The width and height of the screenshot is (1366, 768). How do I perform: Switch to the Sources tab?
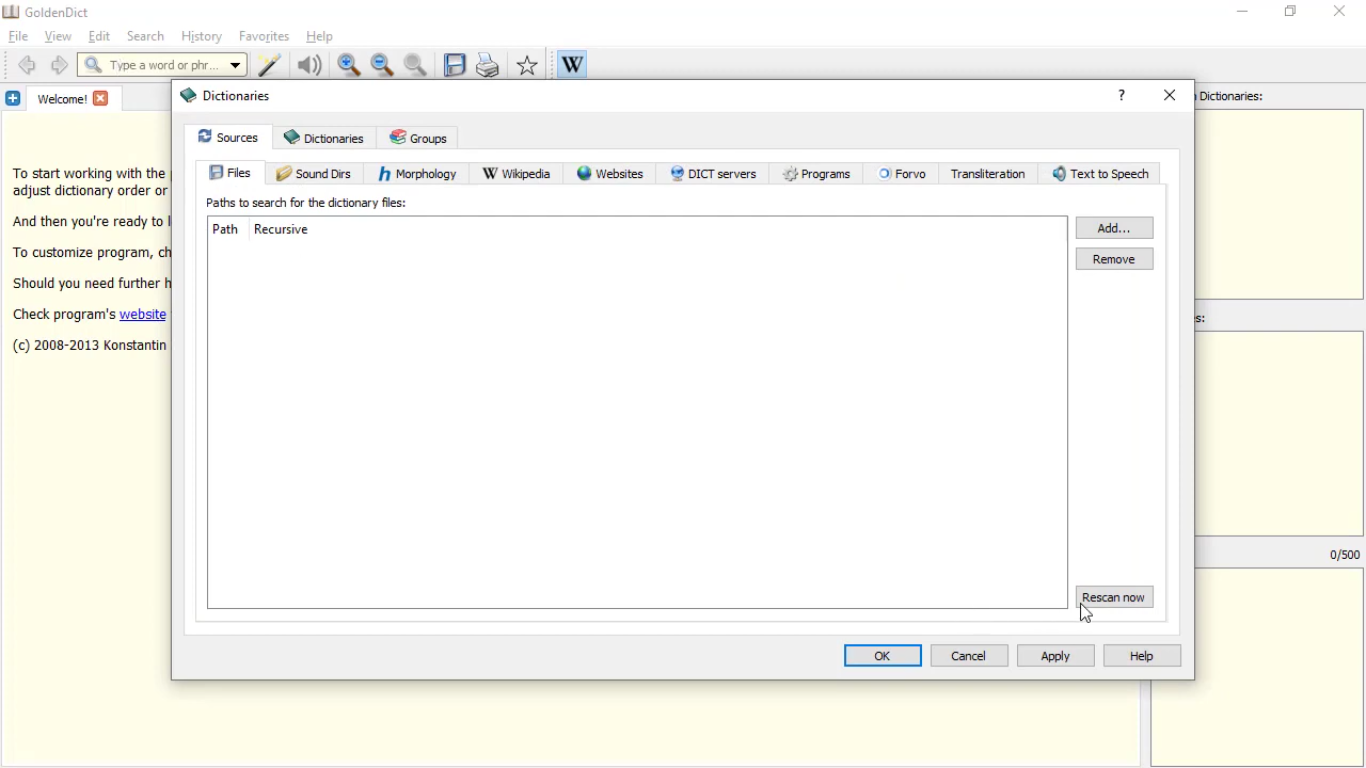(x=228, y=137)
